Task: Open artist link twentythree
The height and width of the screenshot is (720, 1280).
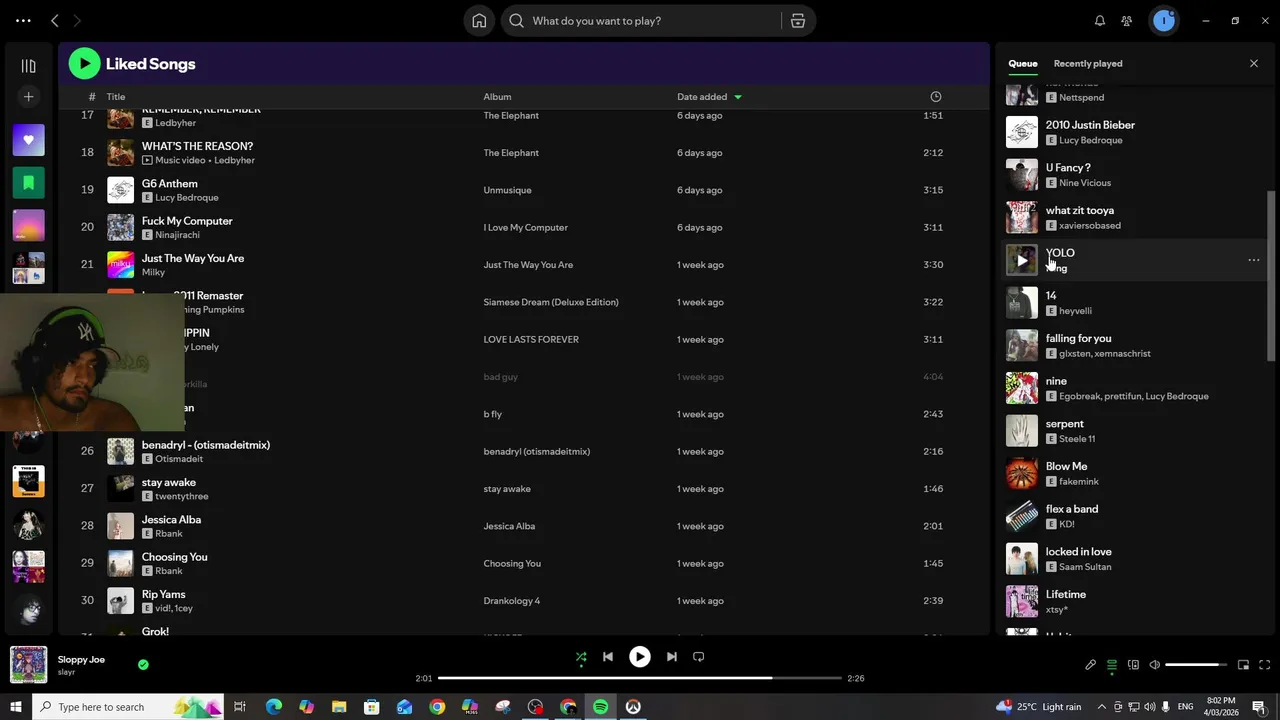Action: pyautogui.click(x=182, y=497)
